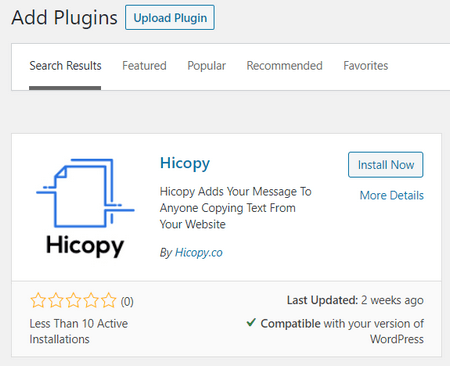Screen dimensions: 450x366
Task: Switch to the Search Results tab
Action: coord(65,66)
